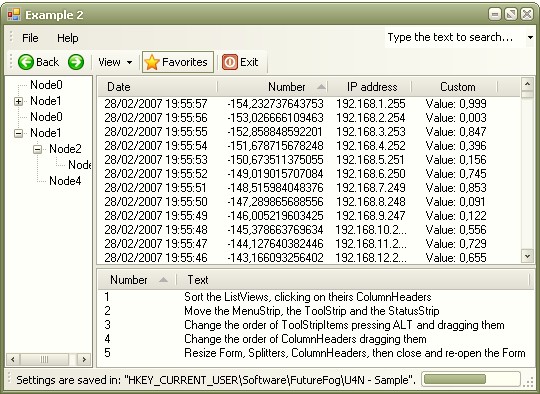
Task: Click the green Back arrow icon
Action: (26, 62)
